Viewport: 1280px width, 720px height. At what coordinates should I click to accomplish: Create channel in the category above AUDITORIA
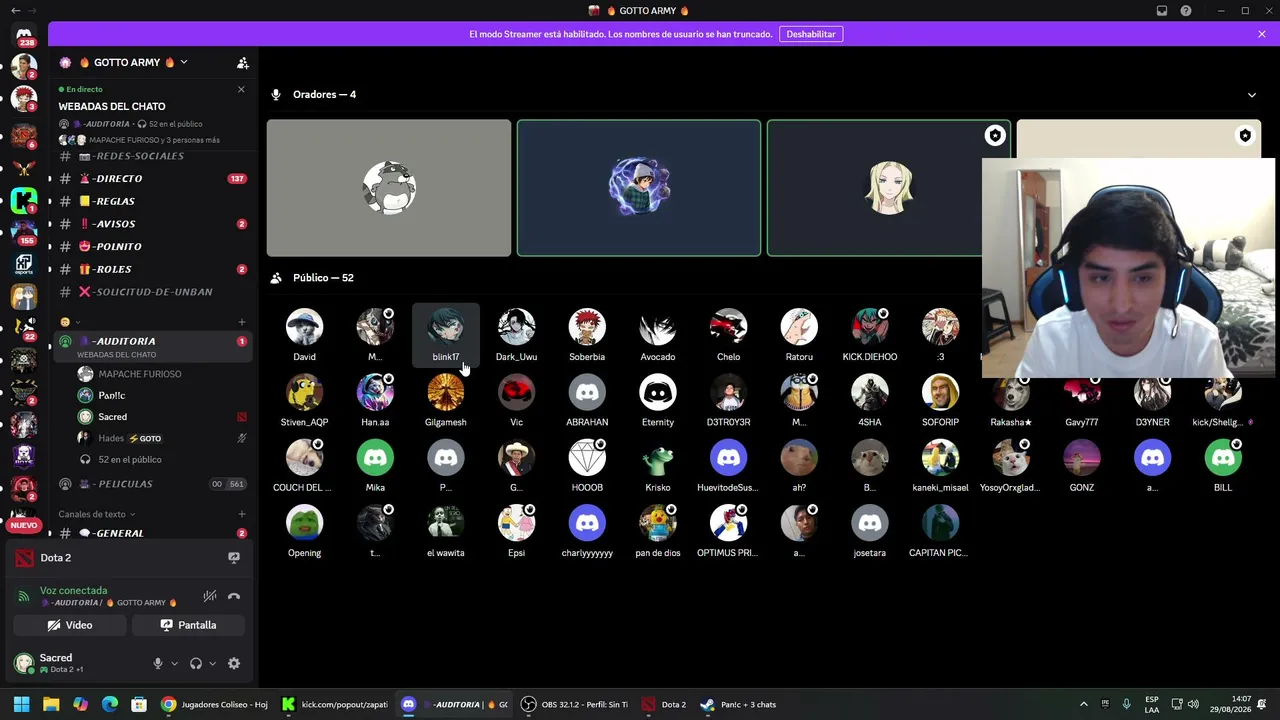pos(242,322)
